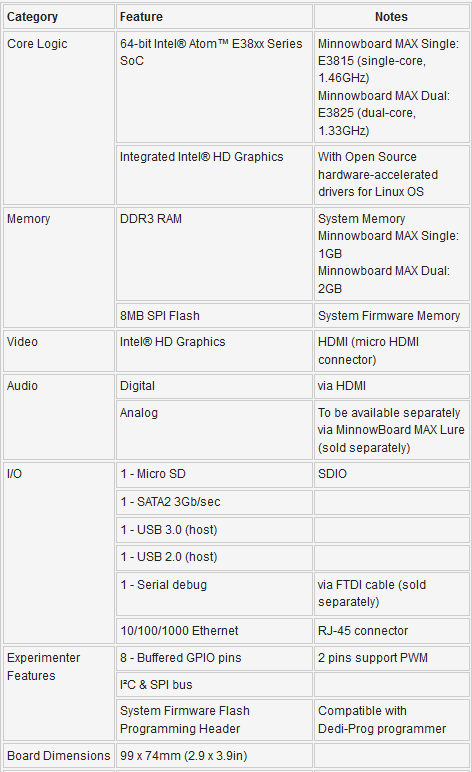Click the 8 - Buffered GPIO pins cell

tap(214, 658)
